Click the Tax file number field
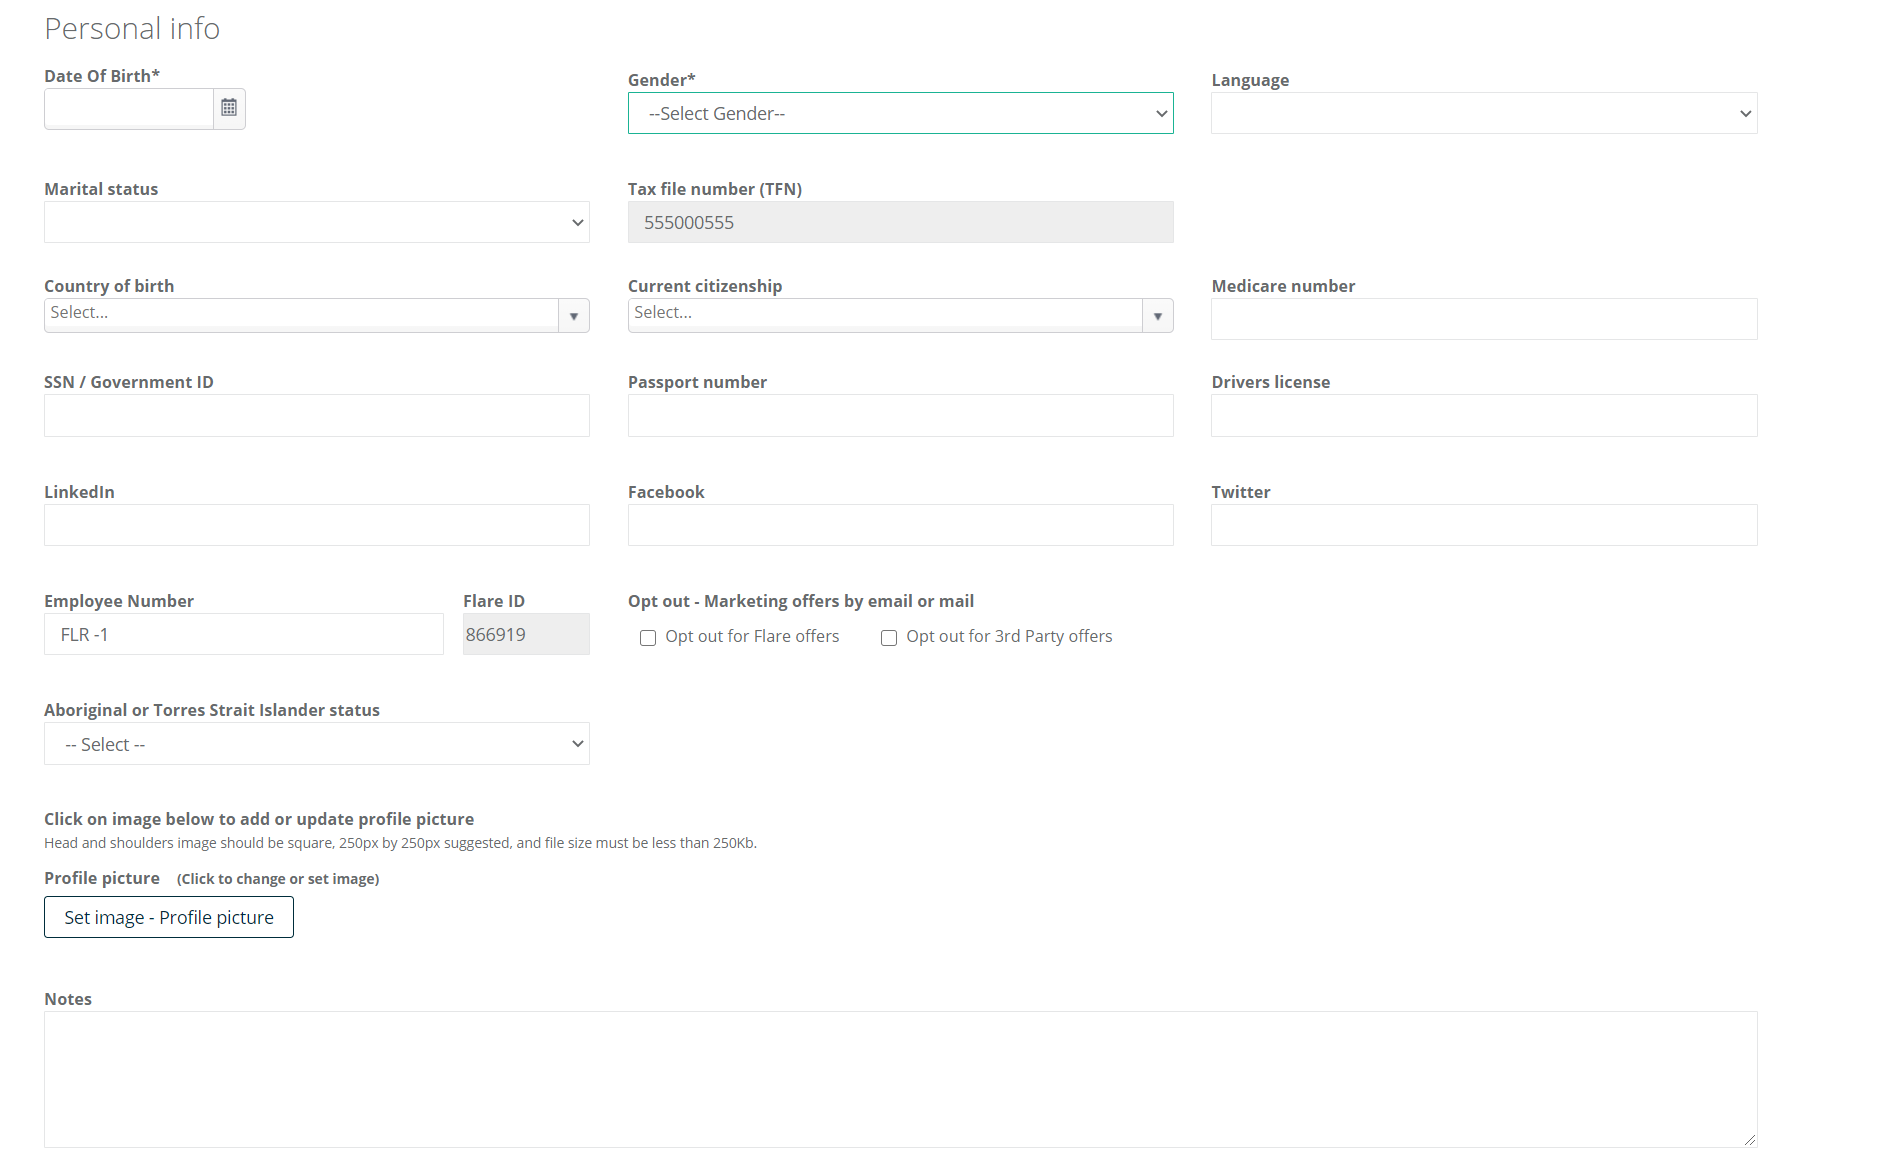Image resolution: width=1883 pixels, height=1163 pixels. coord(900,222)
